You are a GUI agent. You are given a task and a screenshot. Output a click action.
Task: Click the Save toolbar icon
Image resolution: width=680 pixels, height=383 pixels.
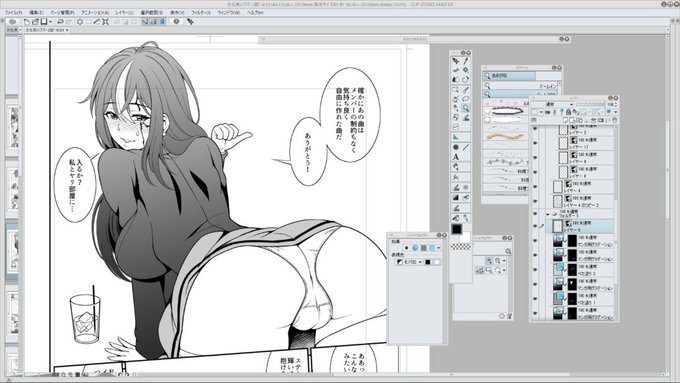coord(44,21)
